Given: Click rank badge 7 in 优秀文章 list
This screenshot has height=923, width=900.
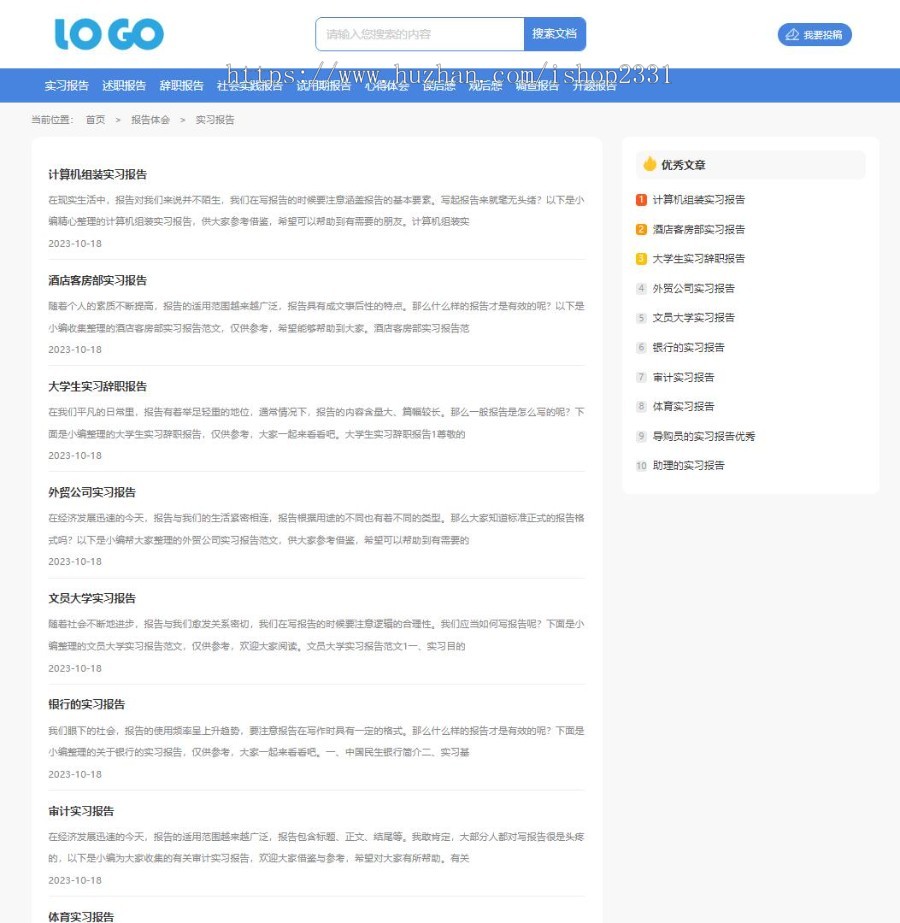Looking at the screenshot, I should [641, 377].
